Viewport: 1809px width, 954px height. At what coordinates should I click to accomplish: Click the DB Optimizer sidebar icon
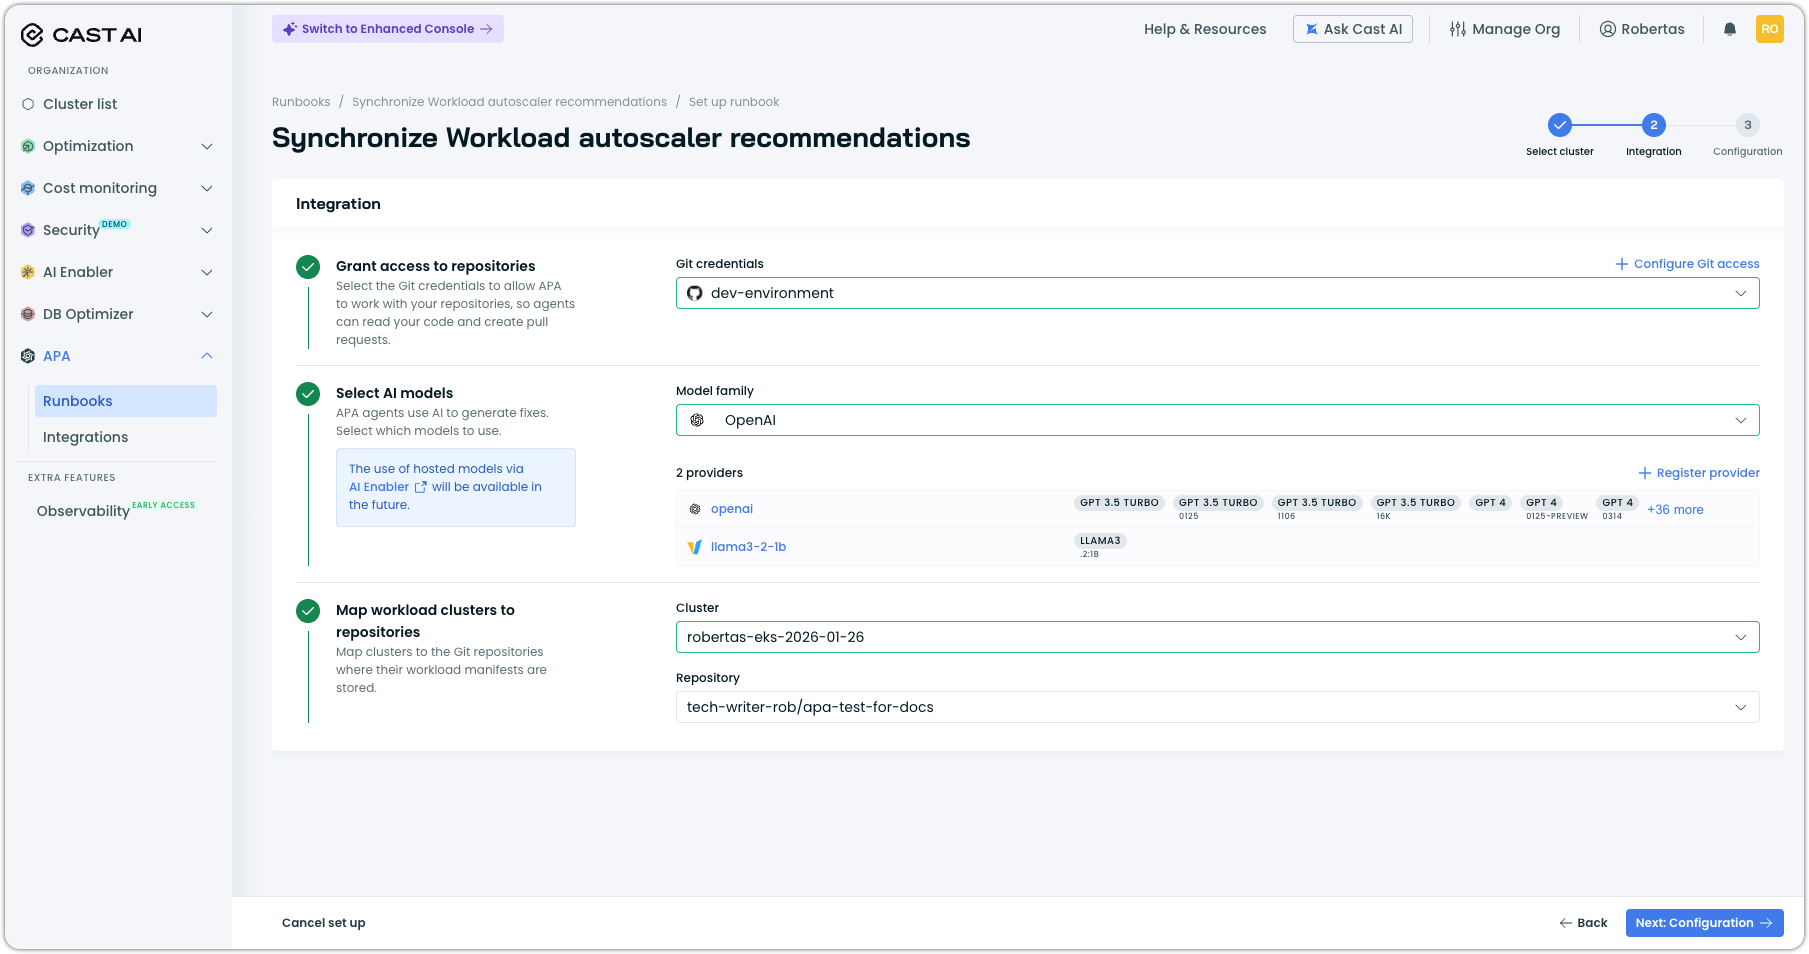point(28,314)
